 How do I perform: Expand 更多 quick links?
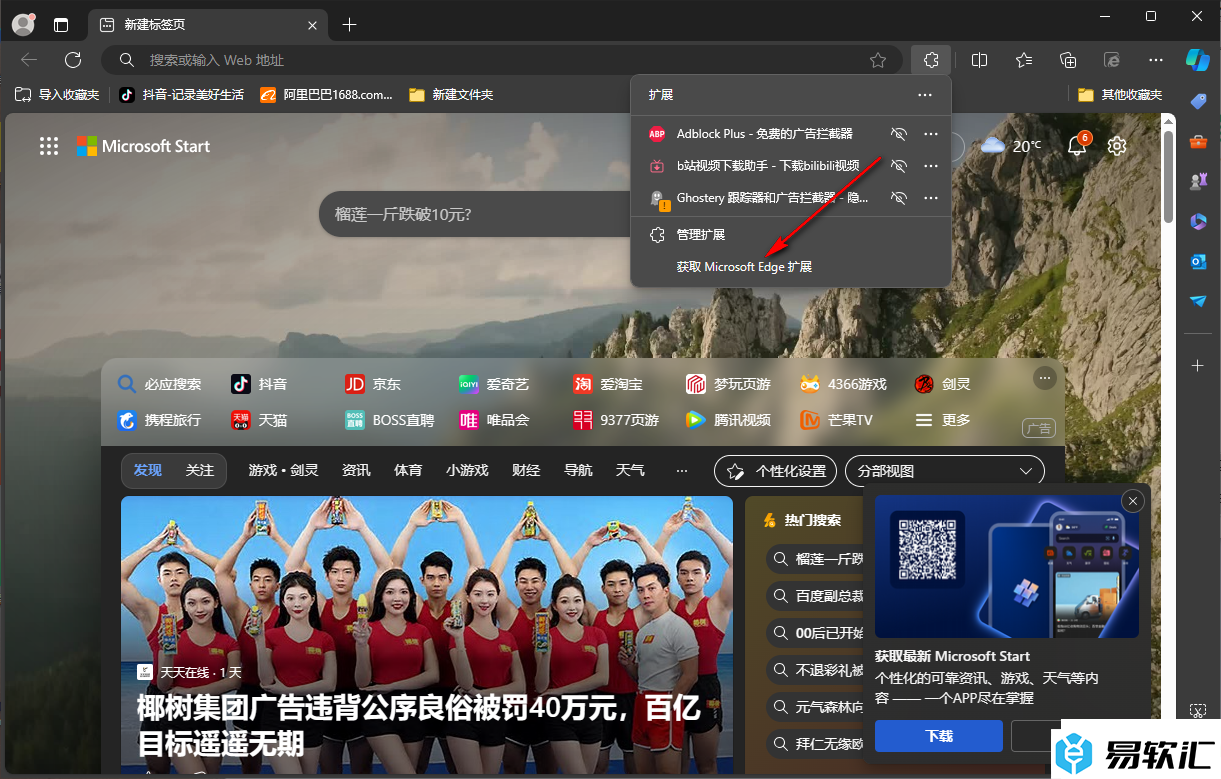[x=943, y=420]
